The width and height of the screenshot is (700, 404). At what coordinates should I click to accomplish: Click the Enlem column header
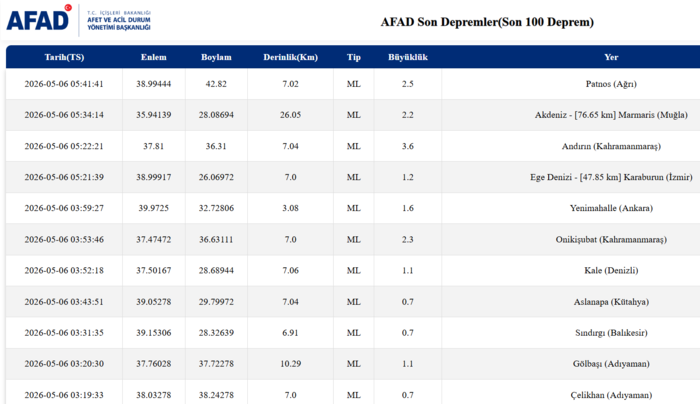(x=154, y=57)
